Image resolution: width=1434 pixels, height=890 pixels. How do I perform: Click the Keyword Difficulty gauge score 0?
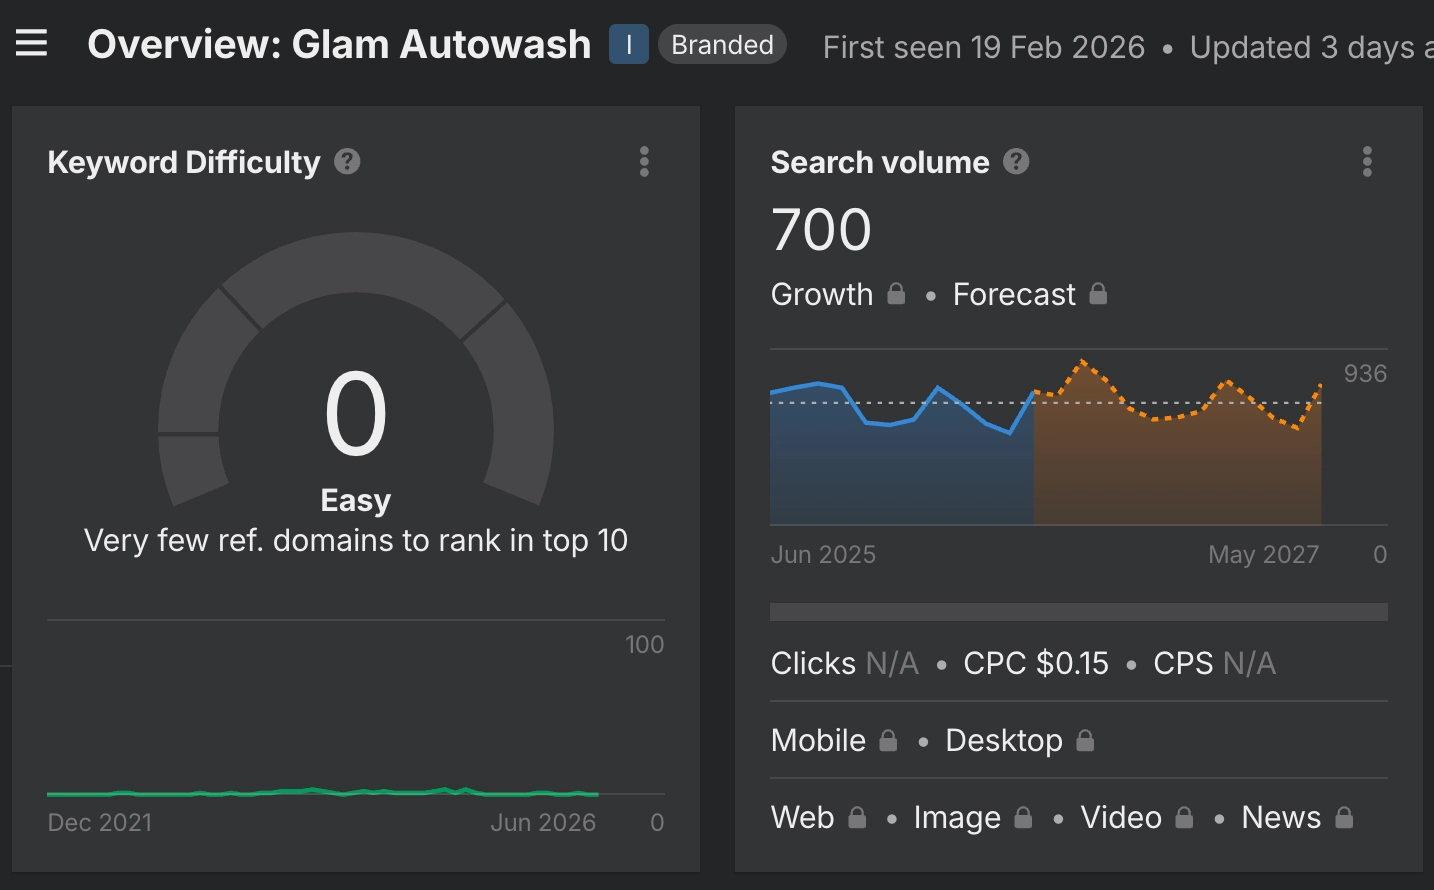point(356,414)
